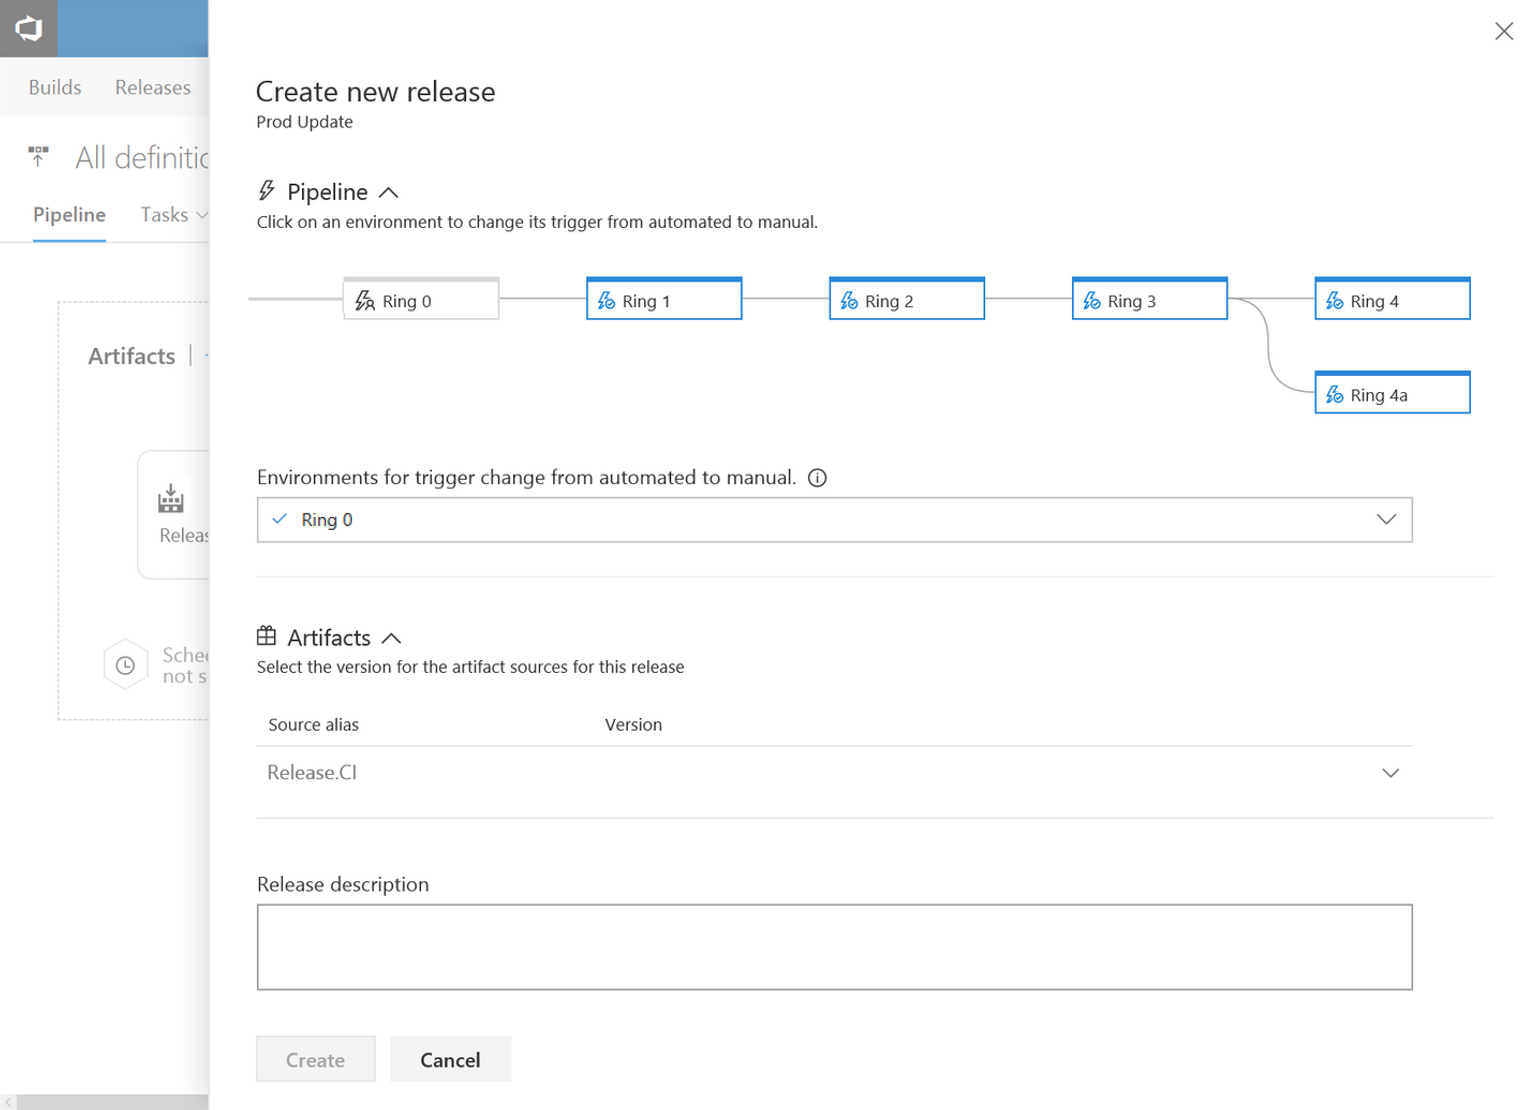This screenshot has width=1539, height=1110.
Task: Click the manual trigger icon on Ring 0
Action: coord(365,301)
